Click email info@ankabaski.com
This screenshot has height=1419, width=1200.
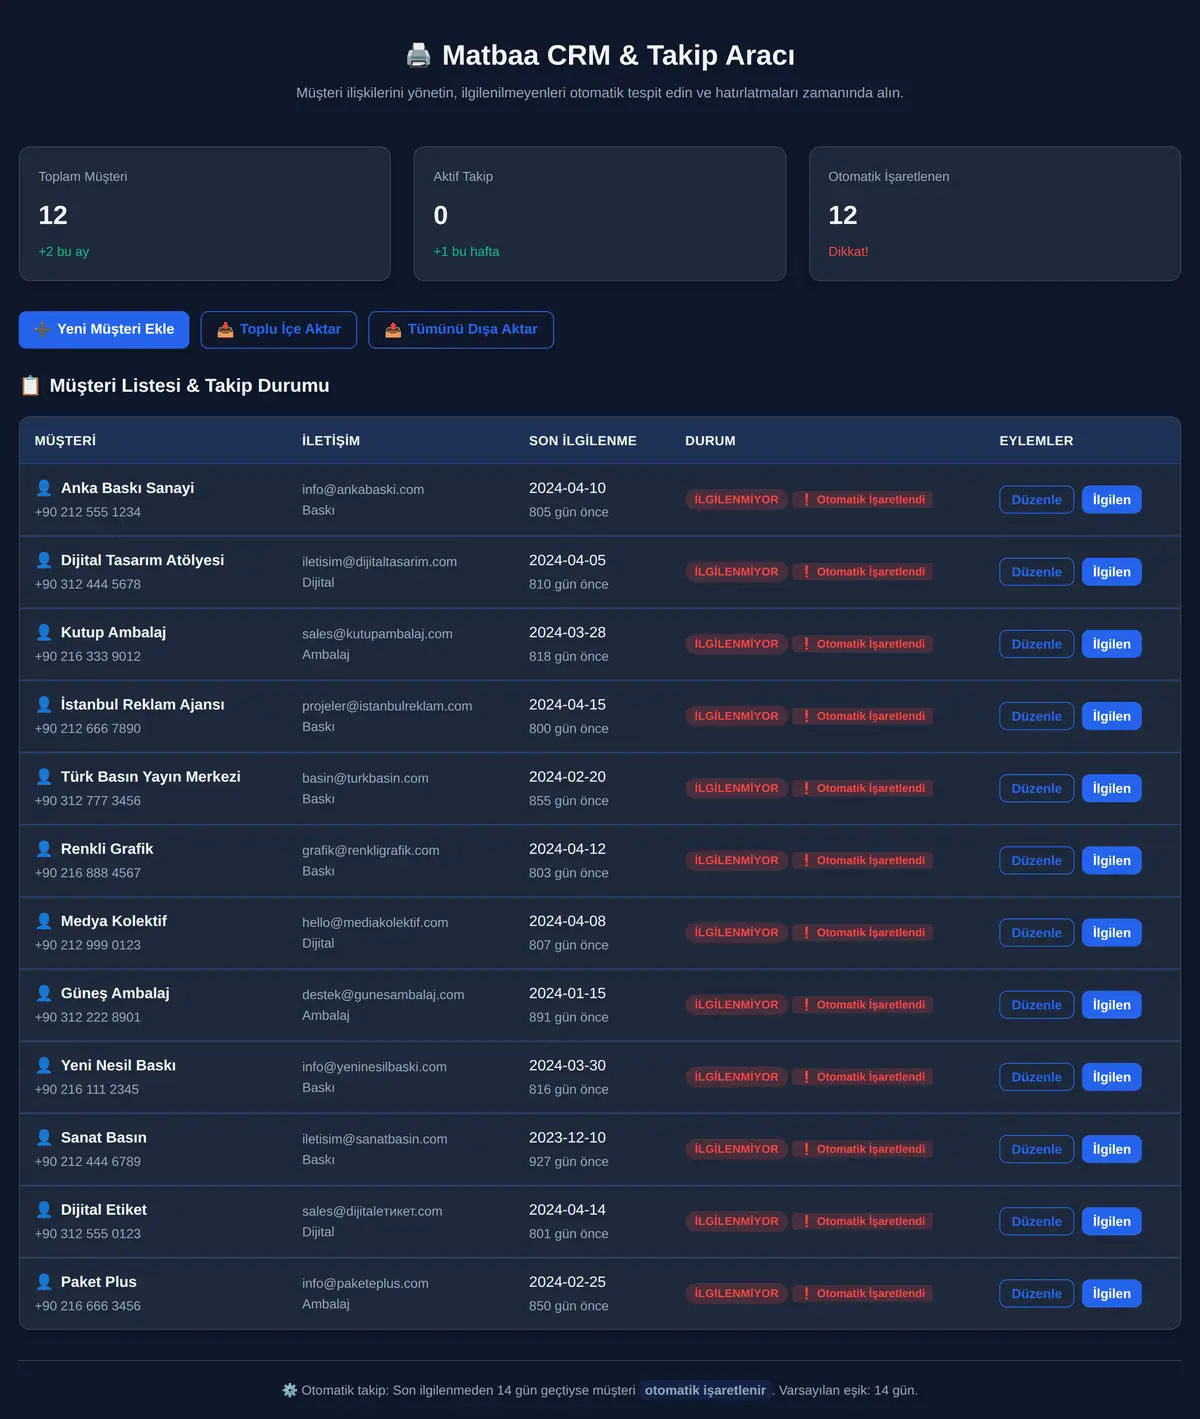[x=363, y=490]
